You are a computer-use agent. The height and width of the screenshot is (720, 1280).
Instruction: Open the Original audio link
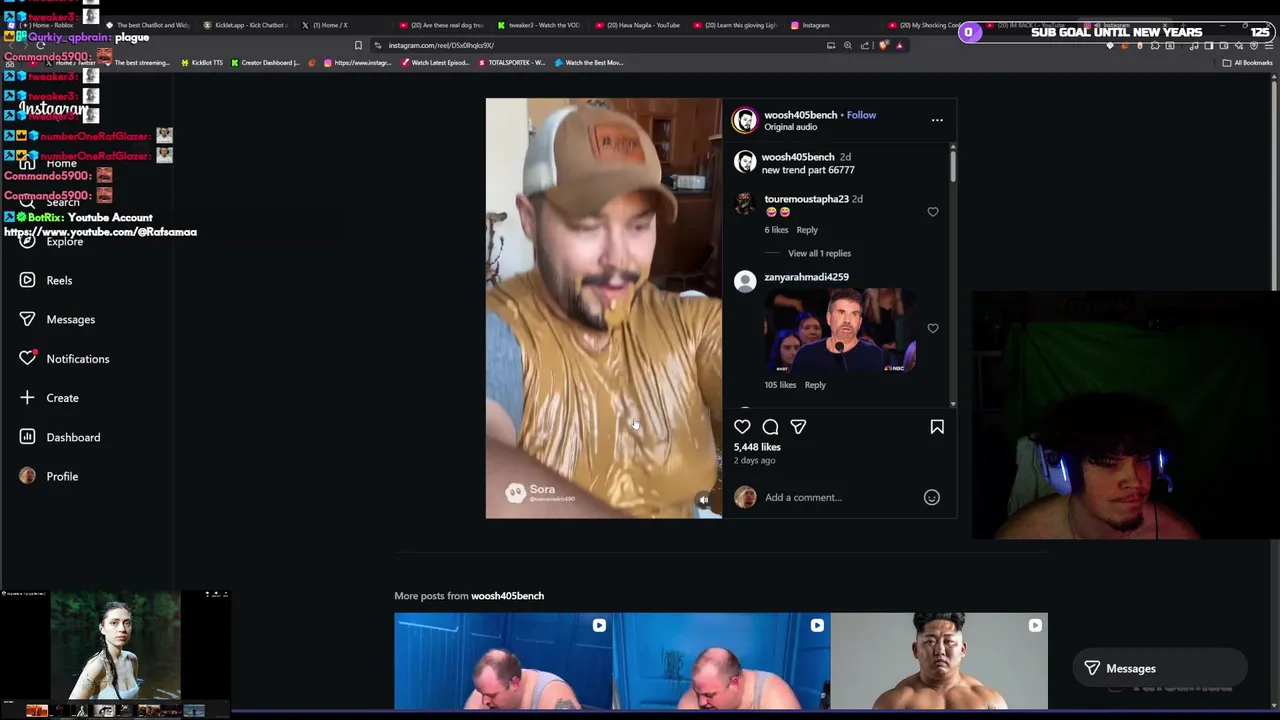(790, 127)
